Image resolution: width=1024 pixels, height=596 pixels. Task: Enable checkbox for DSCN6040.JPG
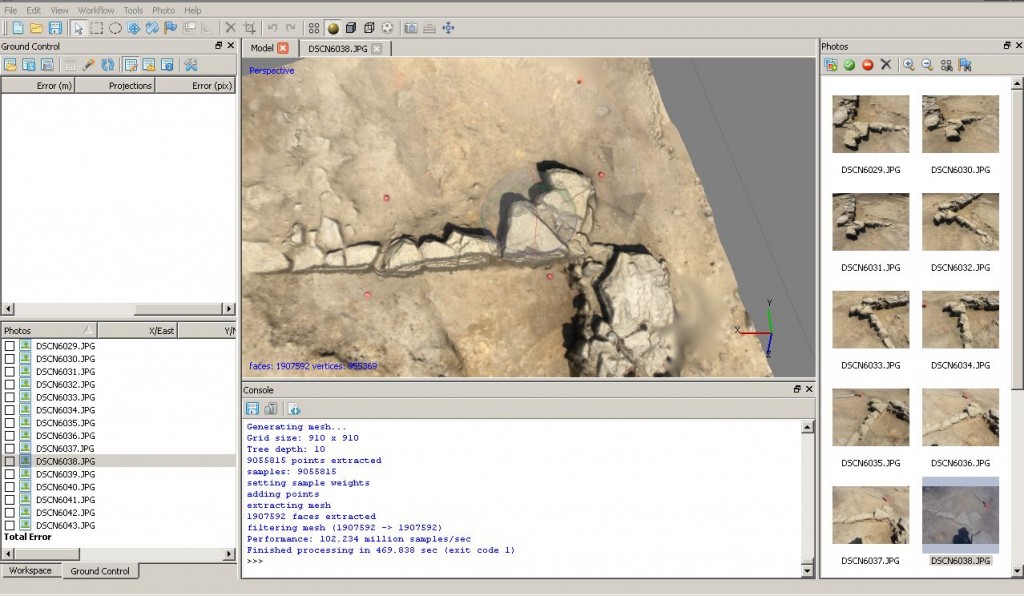(x=7, y=487)
